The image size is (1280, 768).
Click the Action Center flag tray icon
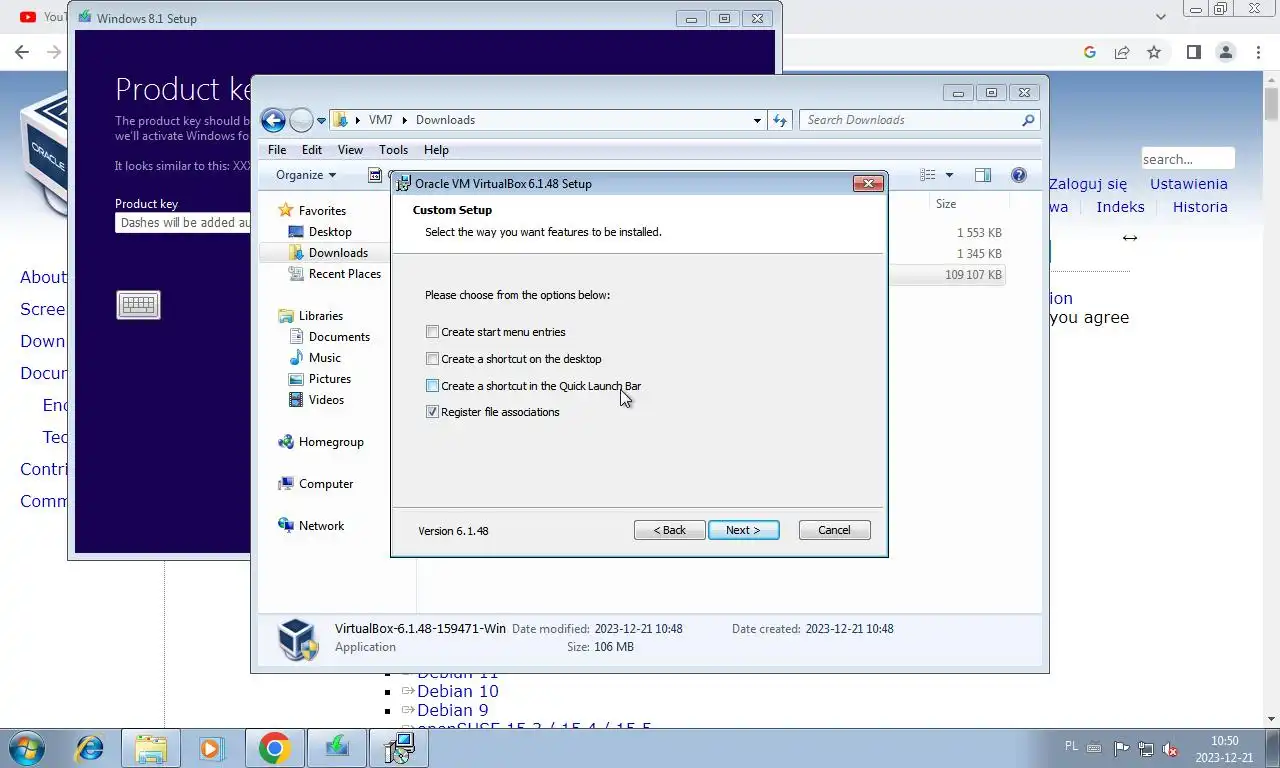[1121, 749]
